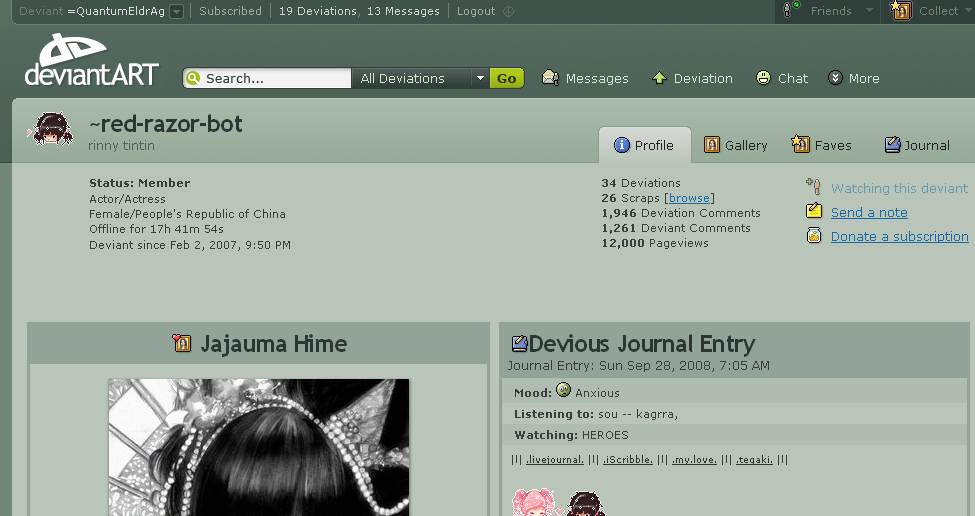Click the Chat smiley icon

pyautogui.click(x=763, y=78)
